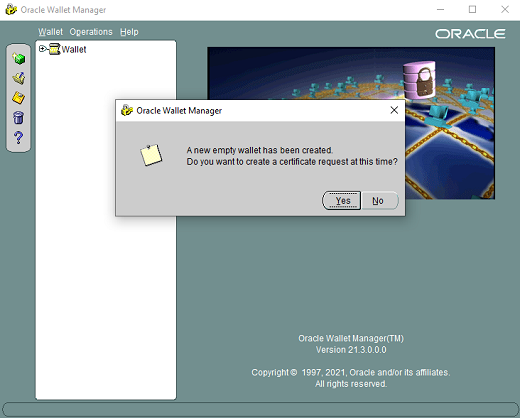Click Yes to create certificate request
The image size is (520, 418).
(x=342, y=201)
